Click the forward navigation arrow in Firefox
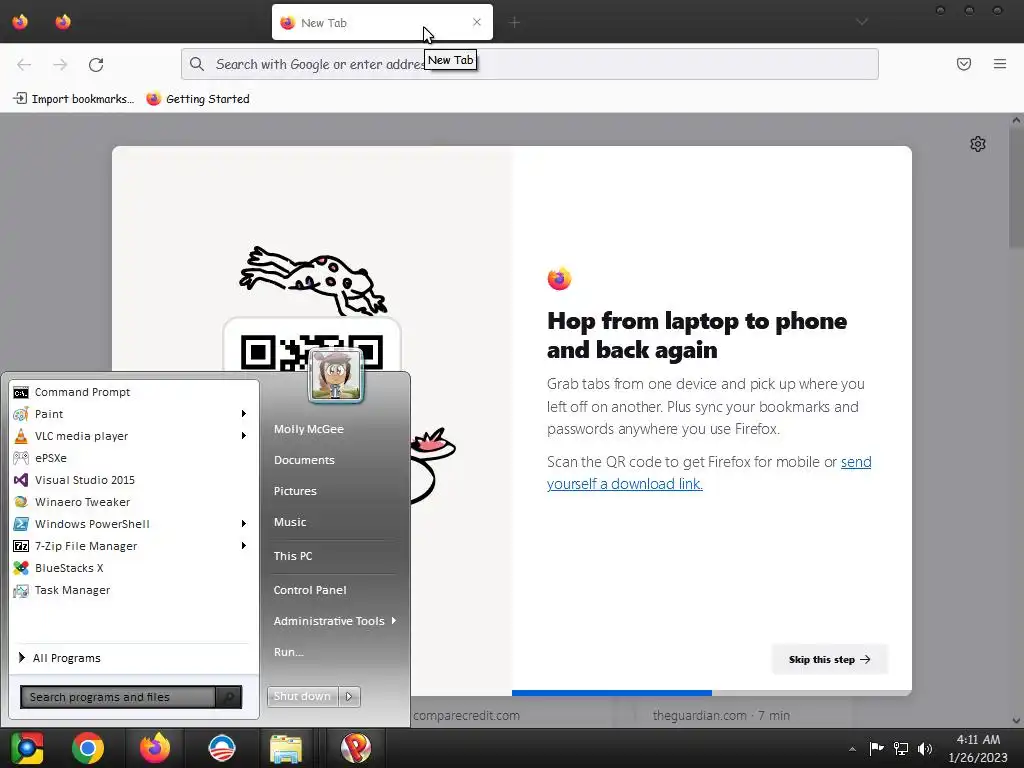This screenshot has height=768, width=1024. [60, 65]
